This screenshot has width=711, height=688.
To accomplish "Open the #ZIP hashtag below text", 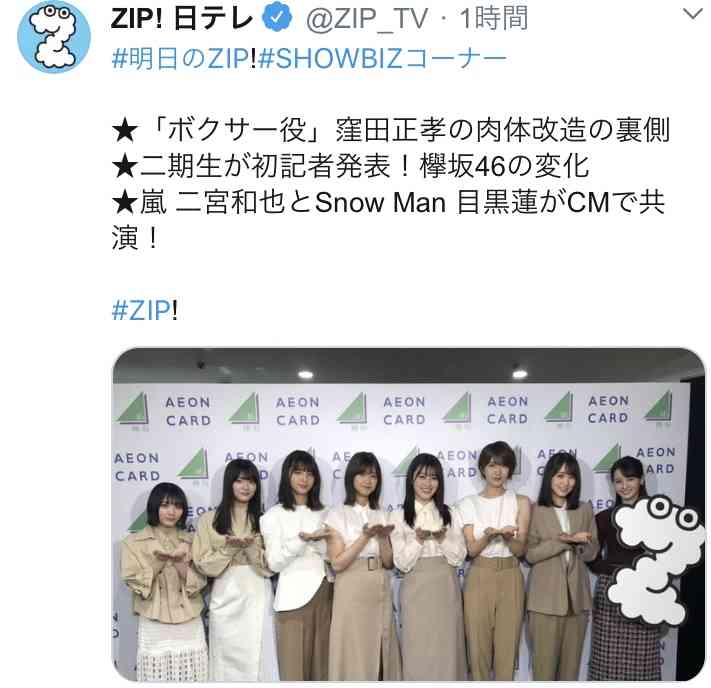I will (x=145, y=311).
